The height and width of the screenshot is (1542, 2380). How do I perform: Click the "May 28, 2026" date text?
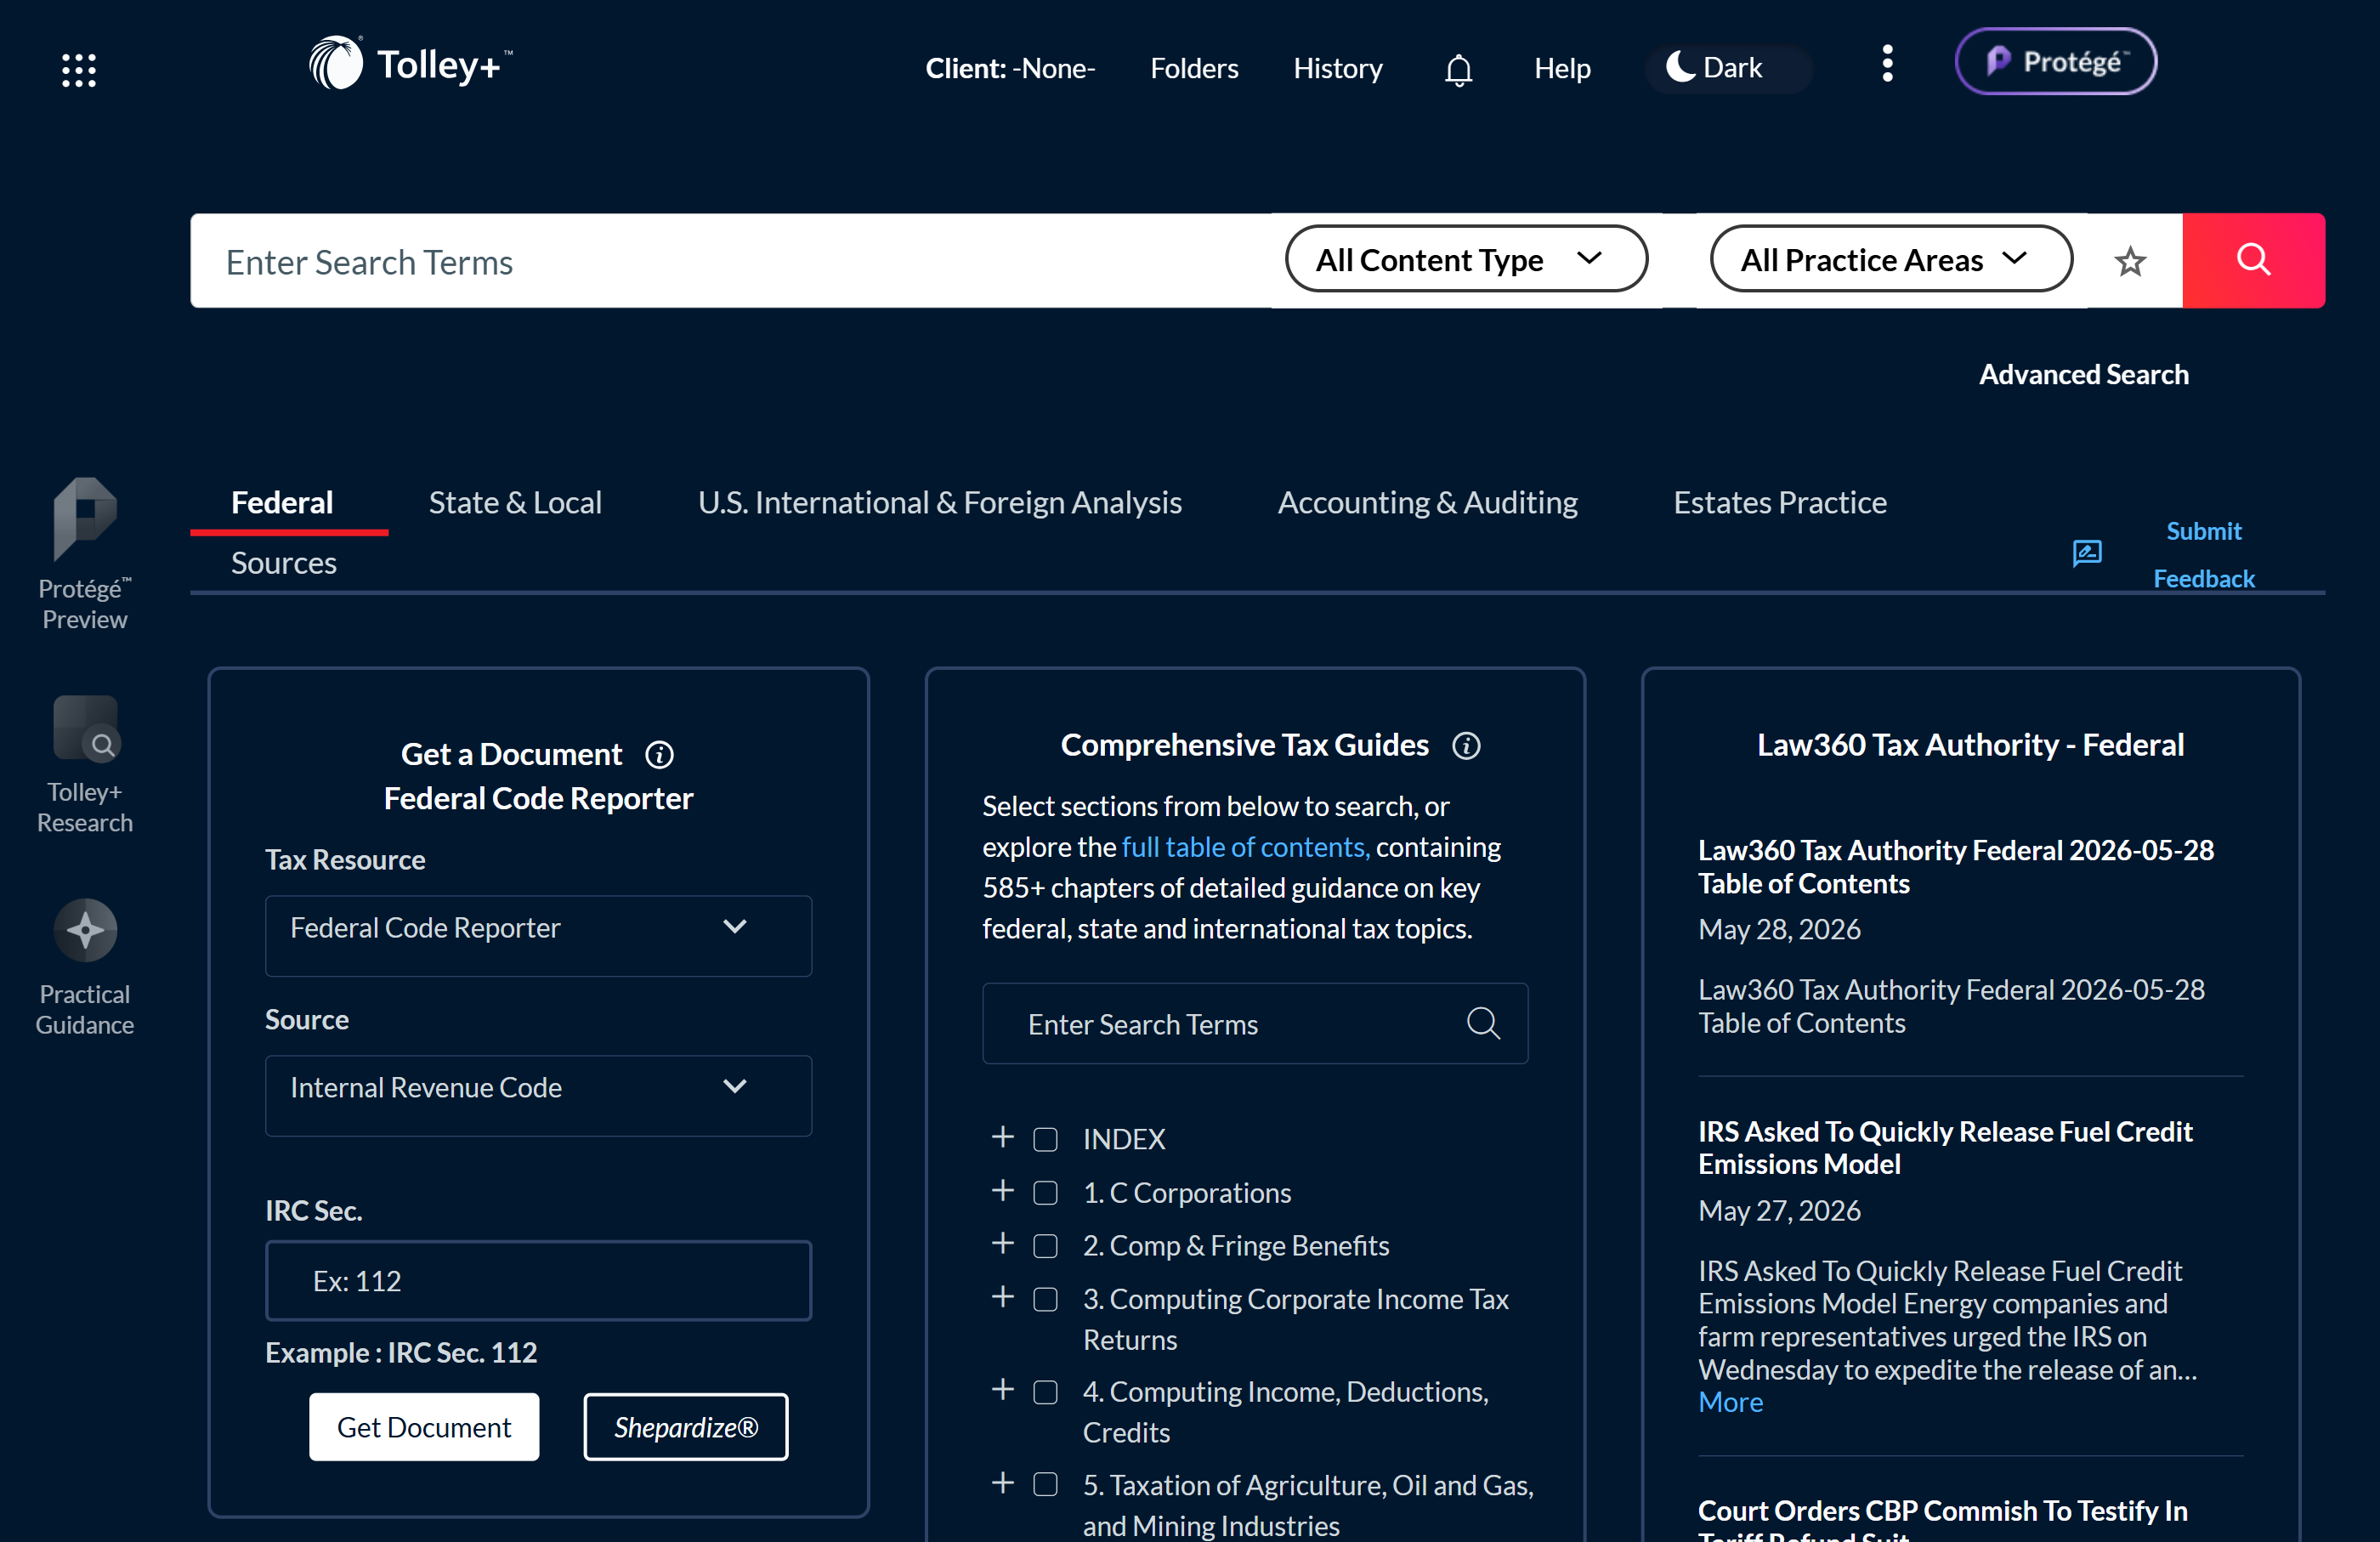(x=1779, y=929)
